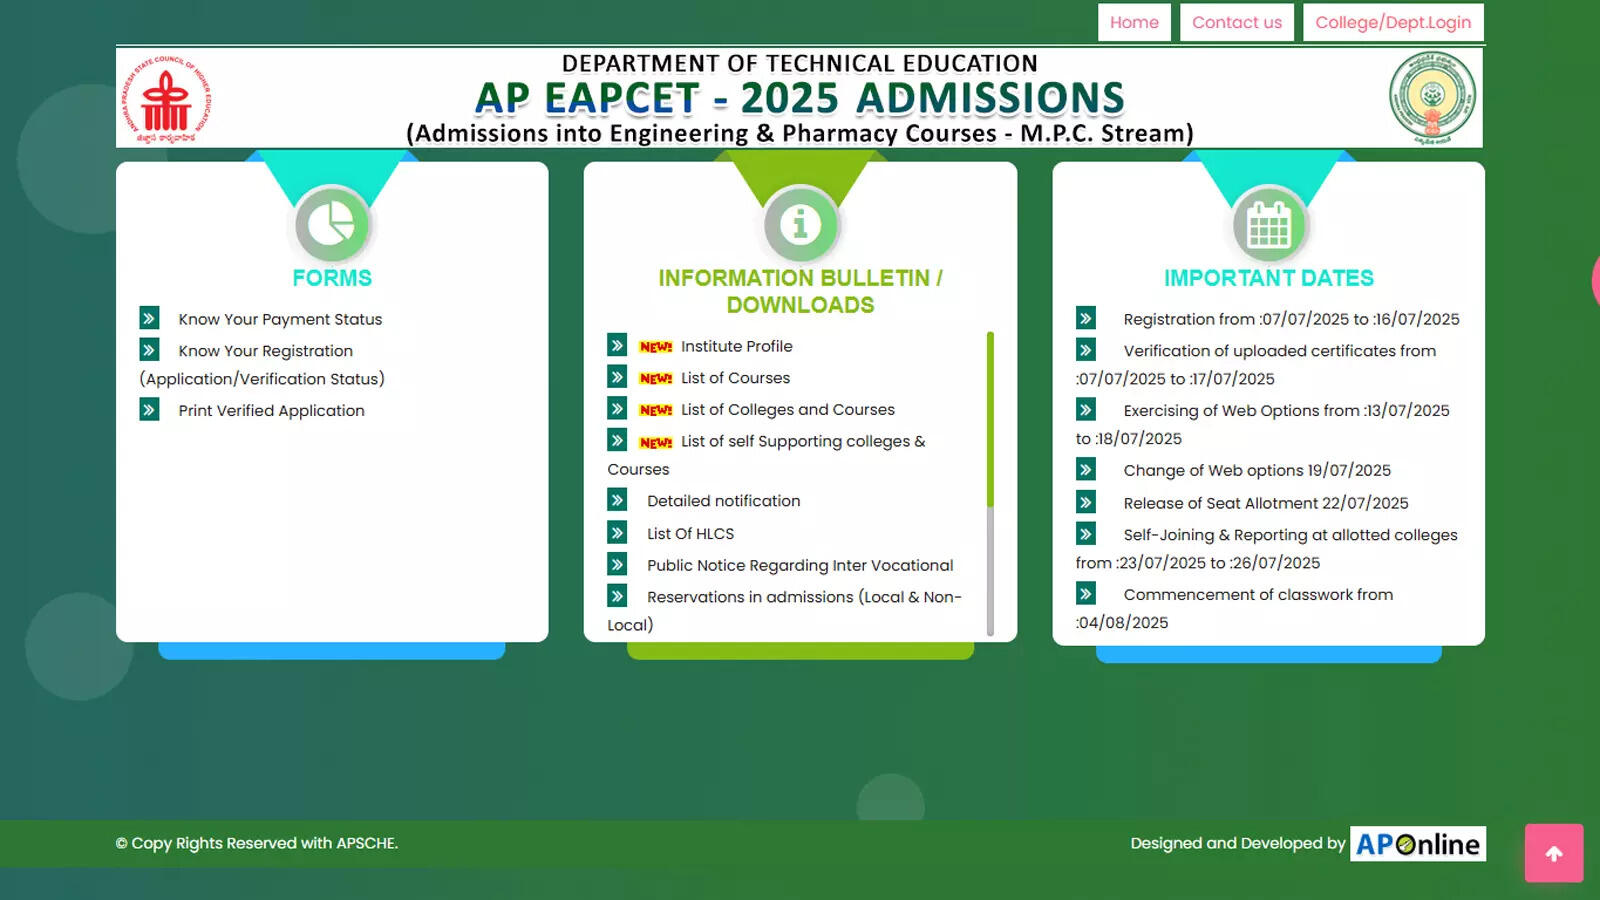Open Public Notice Regarding Inter Vocational
Image resolution: width=1600 pixels, height=900 pixels.
point(800,566)
